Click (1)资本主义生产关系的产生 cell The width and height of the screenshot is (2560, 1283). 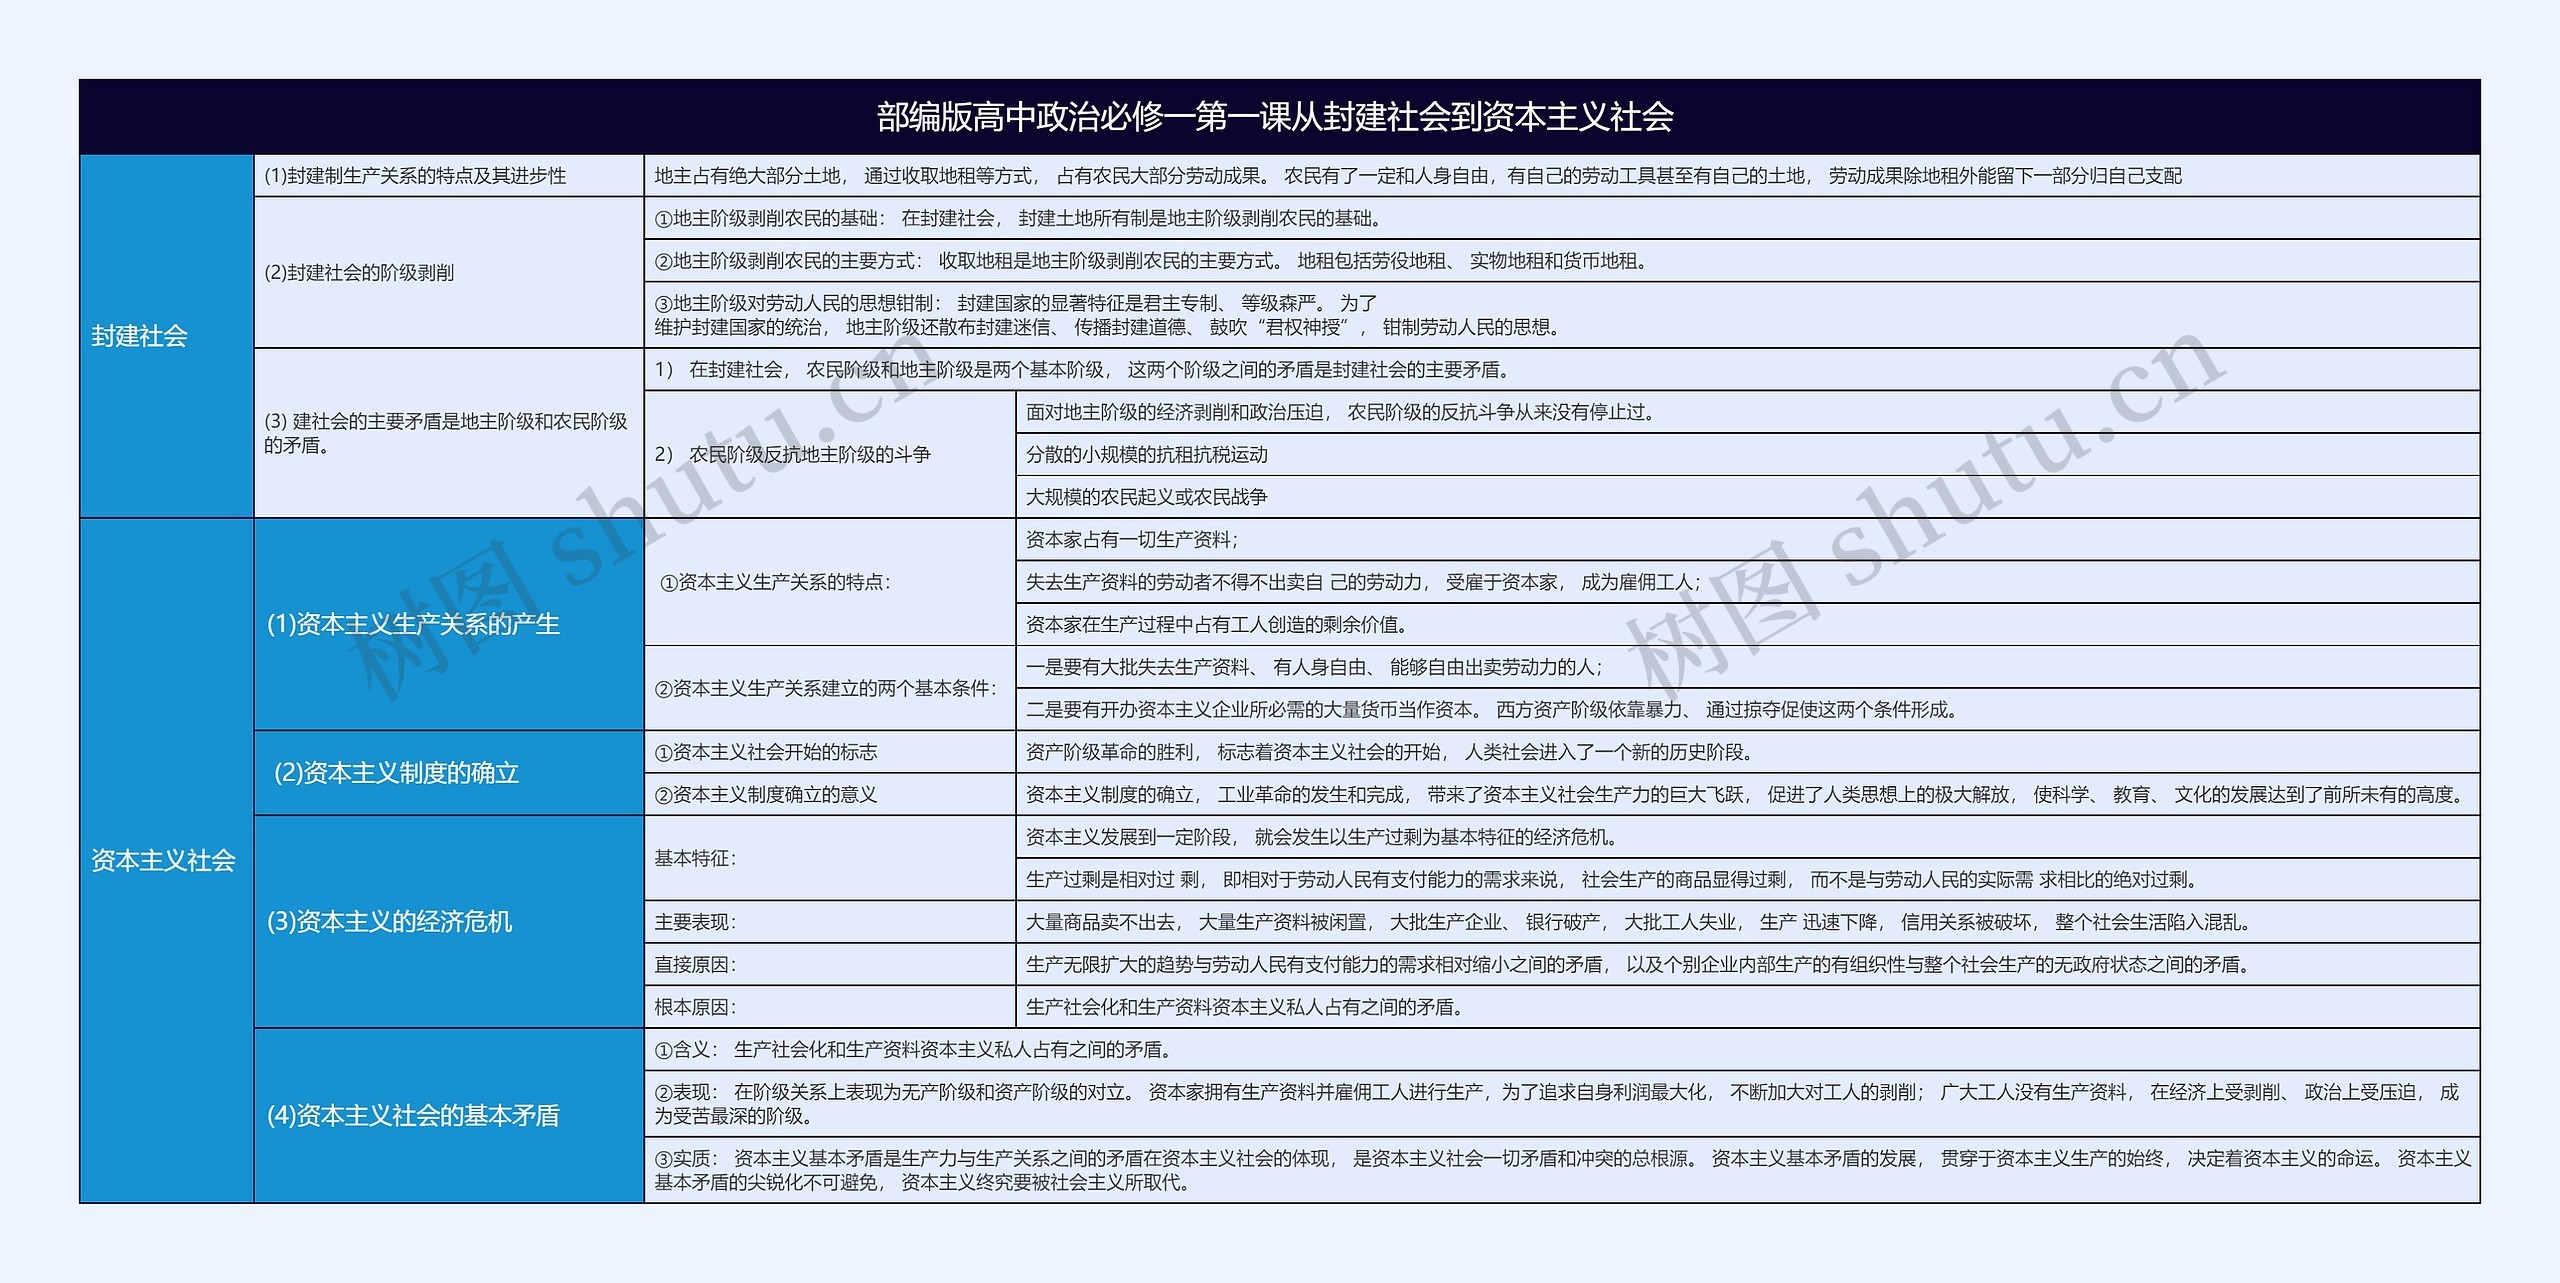coord(449,624)
